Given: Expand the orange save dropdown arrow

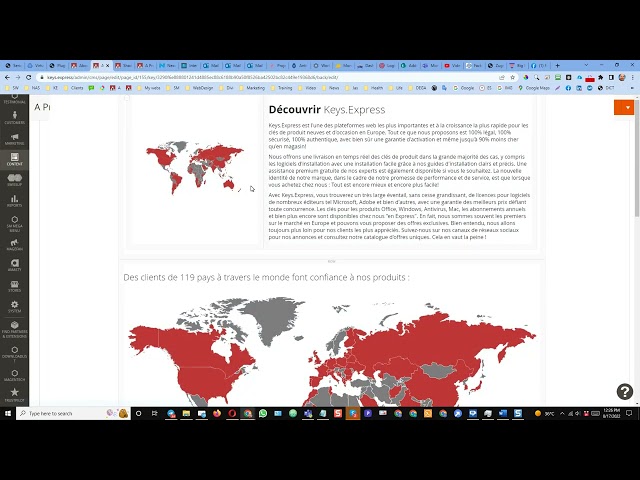Looking at the screenshot, I should (628, 108).
